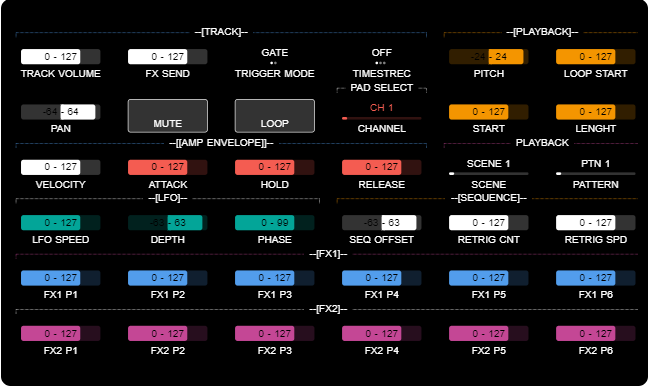Screen dimensions: 648x388
Task: Click the FX2 P3 slider
Action: pos(274,333)
